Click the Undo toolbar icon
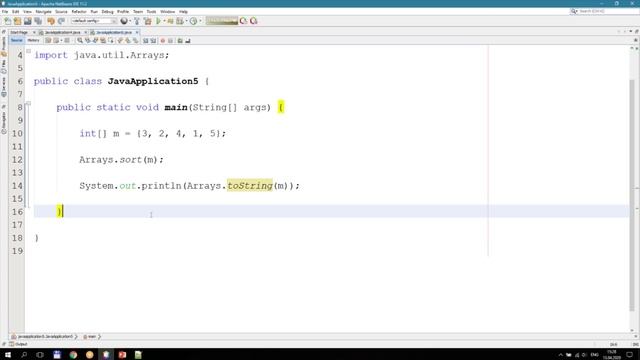Image resolution: width=640 pixels, height=360 pixels. point(51,21)
